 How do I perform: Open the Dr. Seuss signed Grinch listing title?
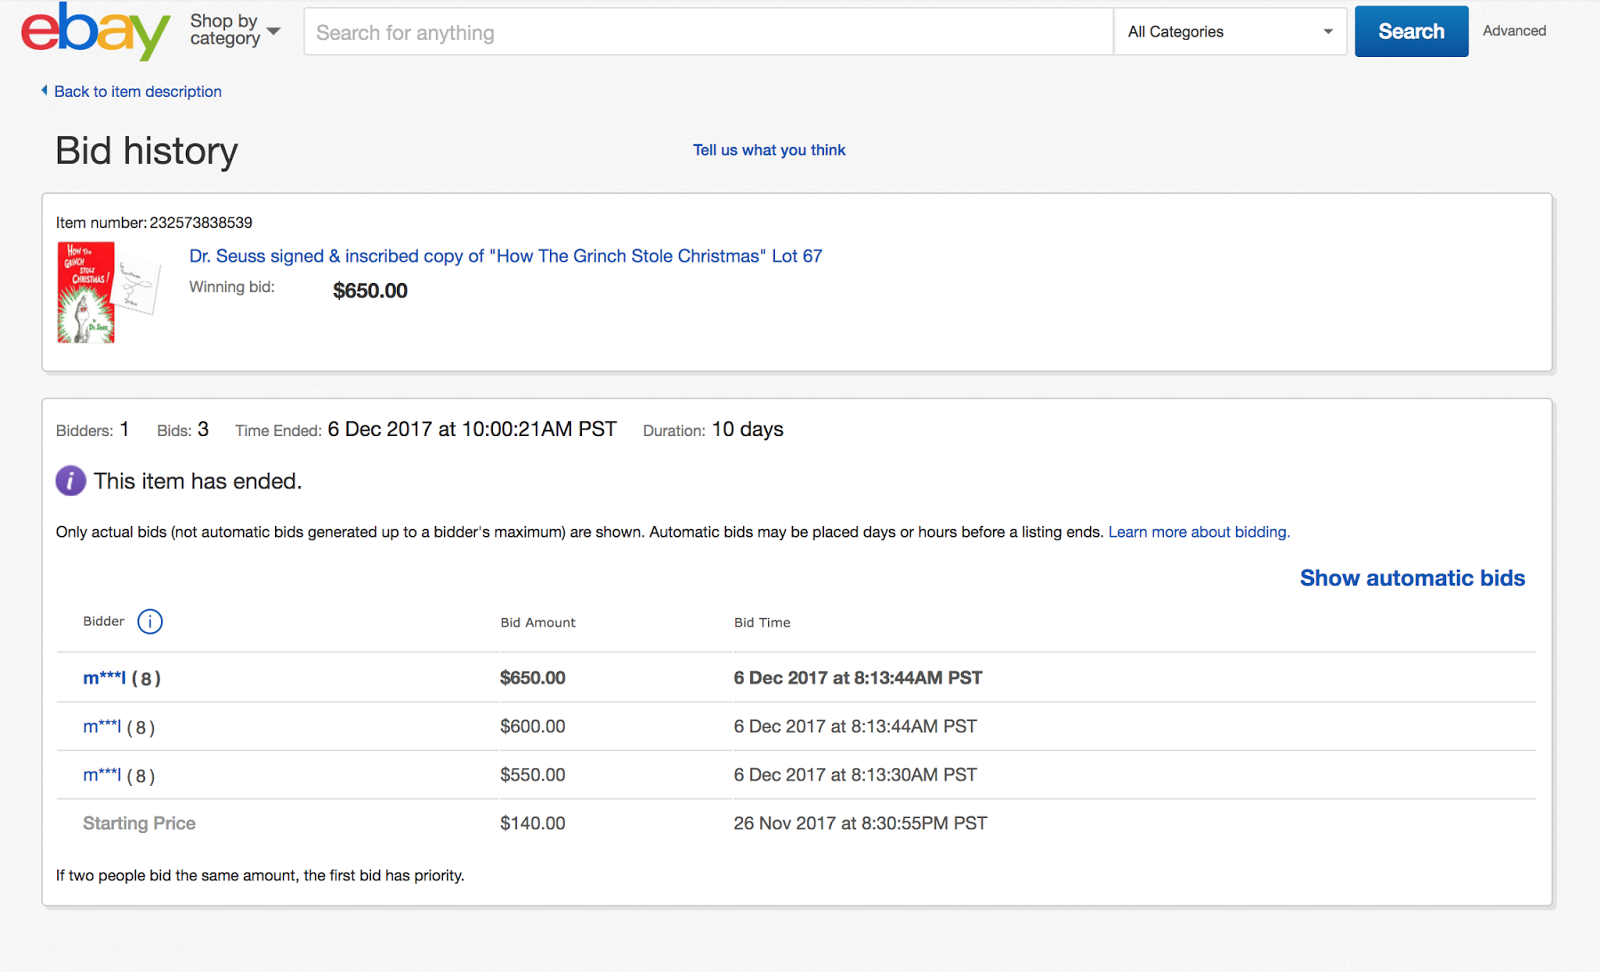click(506, 256)
